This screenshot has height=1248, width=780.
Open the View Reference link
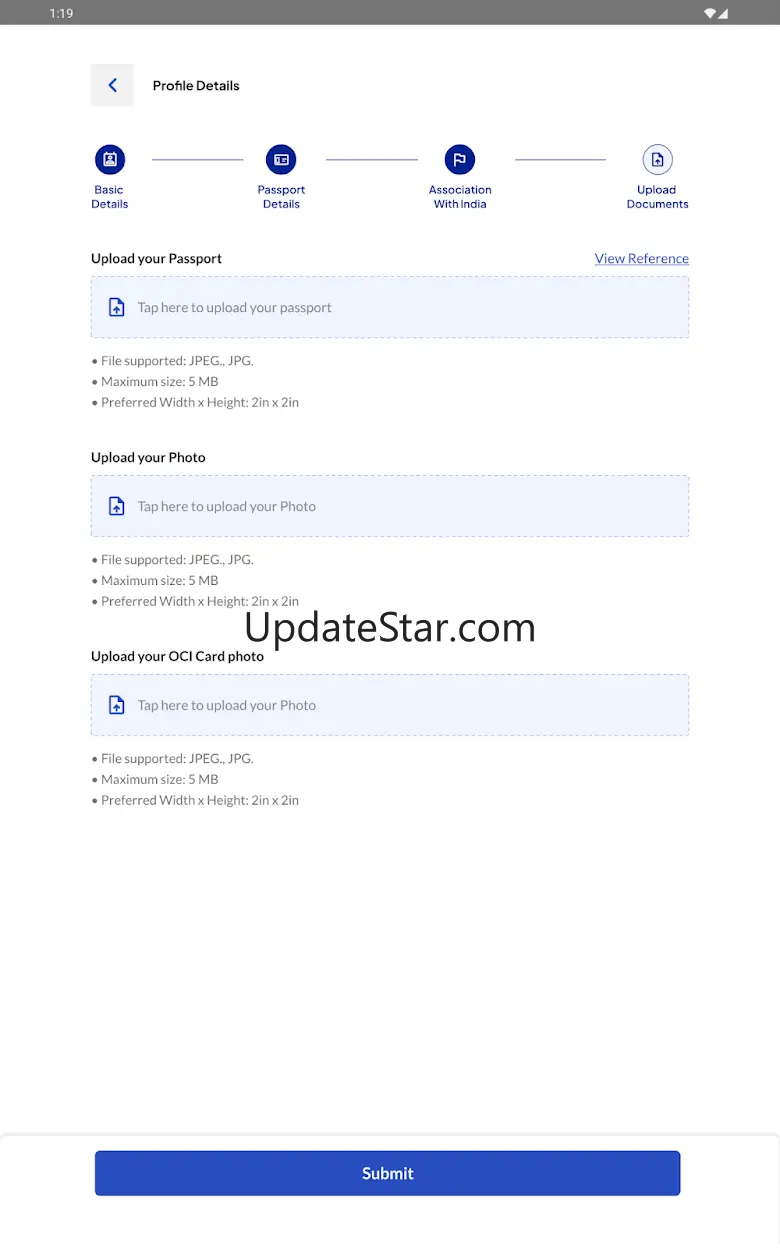[x=642, y=258]
